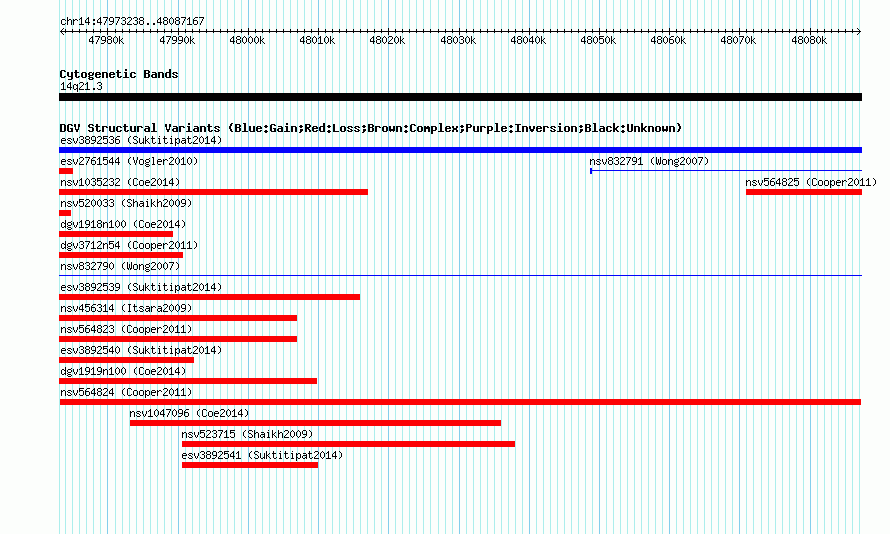Click the red esv3892540 bar
The image size is (890, 534).
[127, 360]
